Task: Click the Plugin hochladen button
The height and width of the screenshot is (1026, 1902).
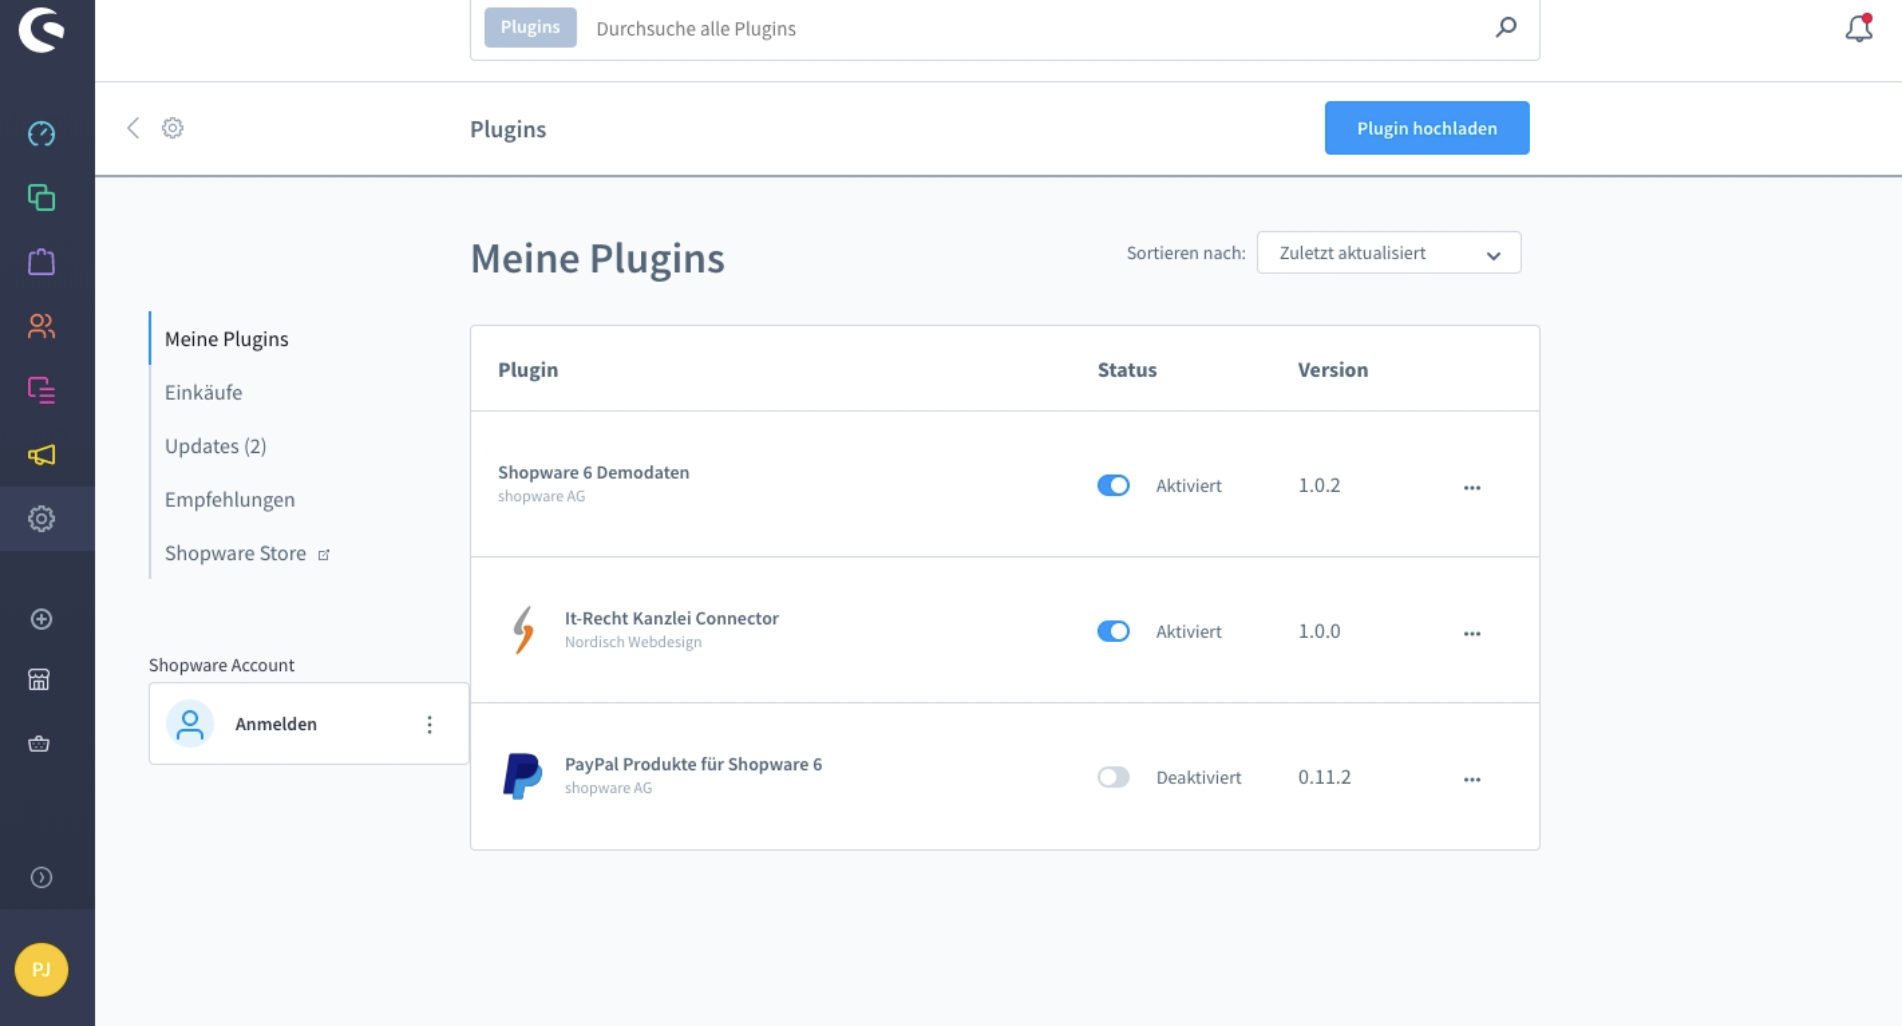Action: pos(1427,128)
